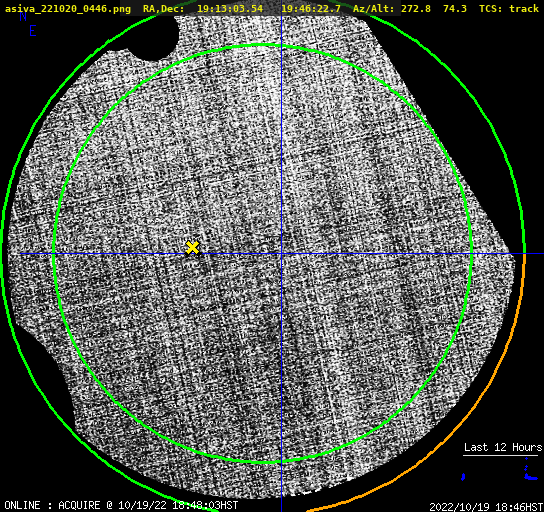
Task: Click the blue N compass label
Action: click(23, 16)
